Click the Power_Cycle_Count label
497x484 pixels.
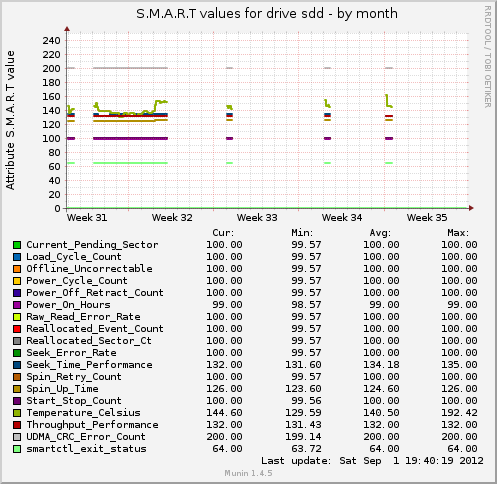pyautogui.click(x=77, y=281)
